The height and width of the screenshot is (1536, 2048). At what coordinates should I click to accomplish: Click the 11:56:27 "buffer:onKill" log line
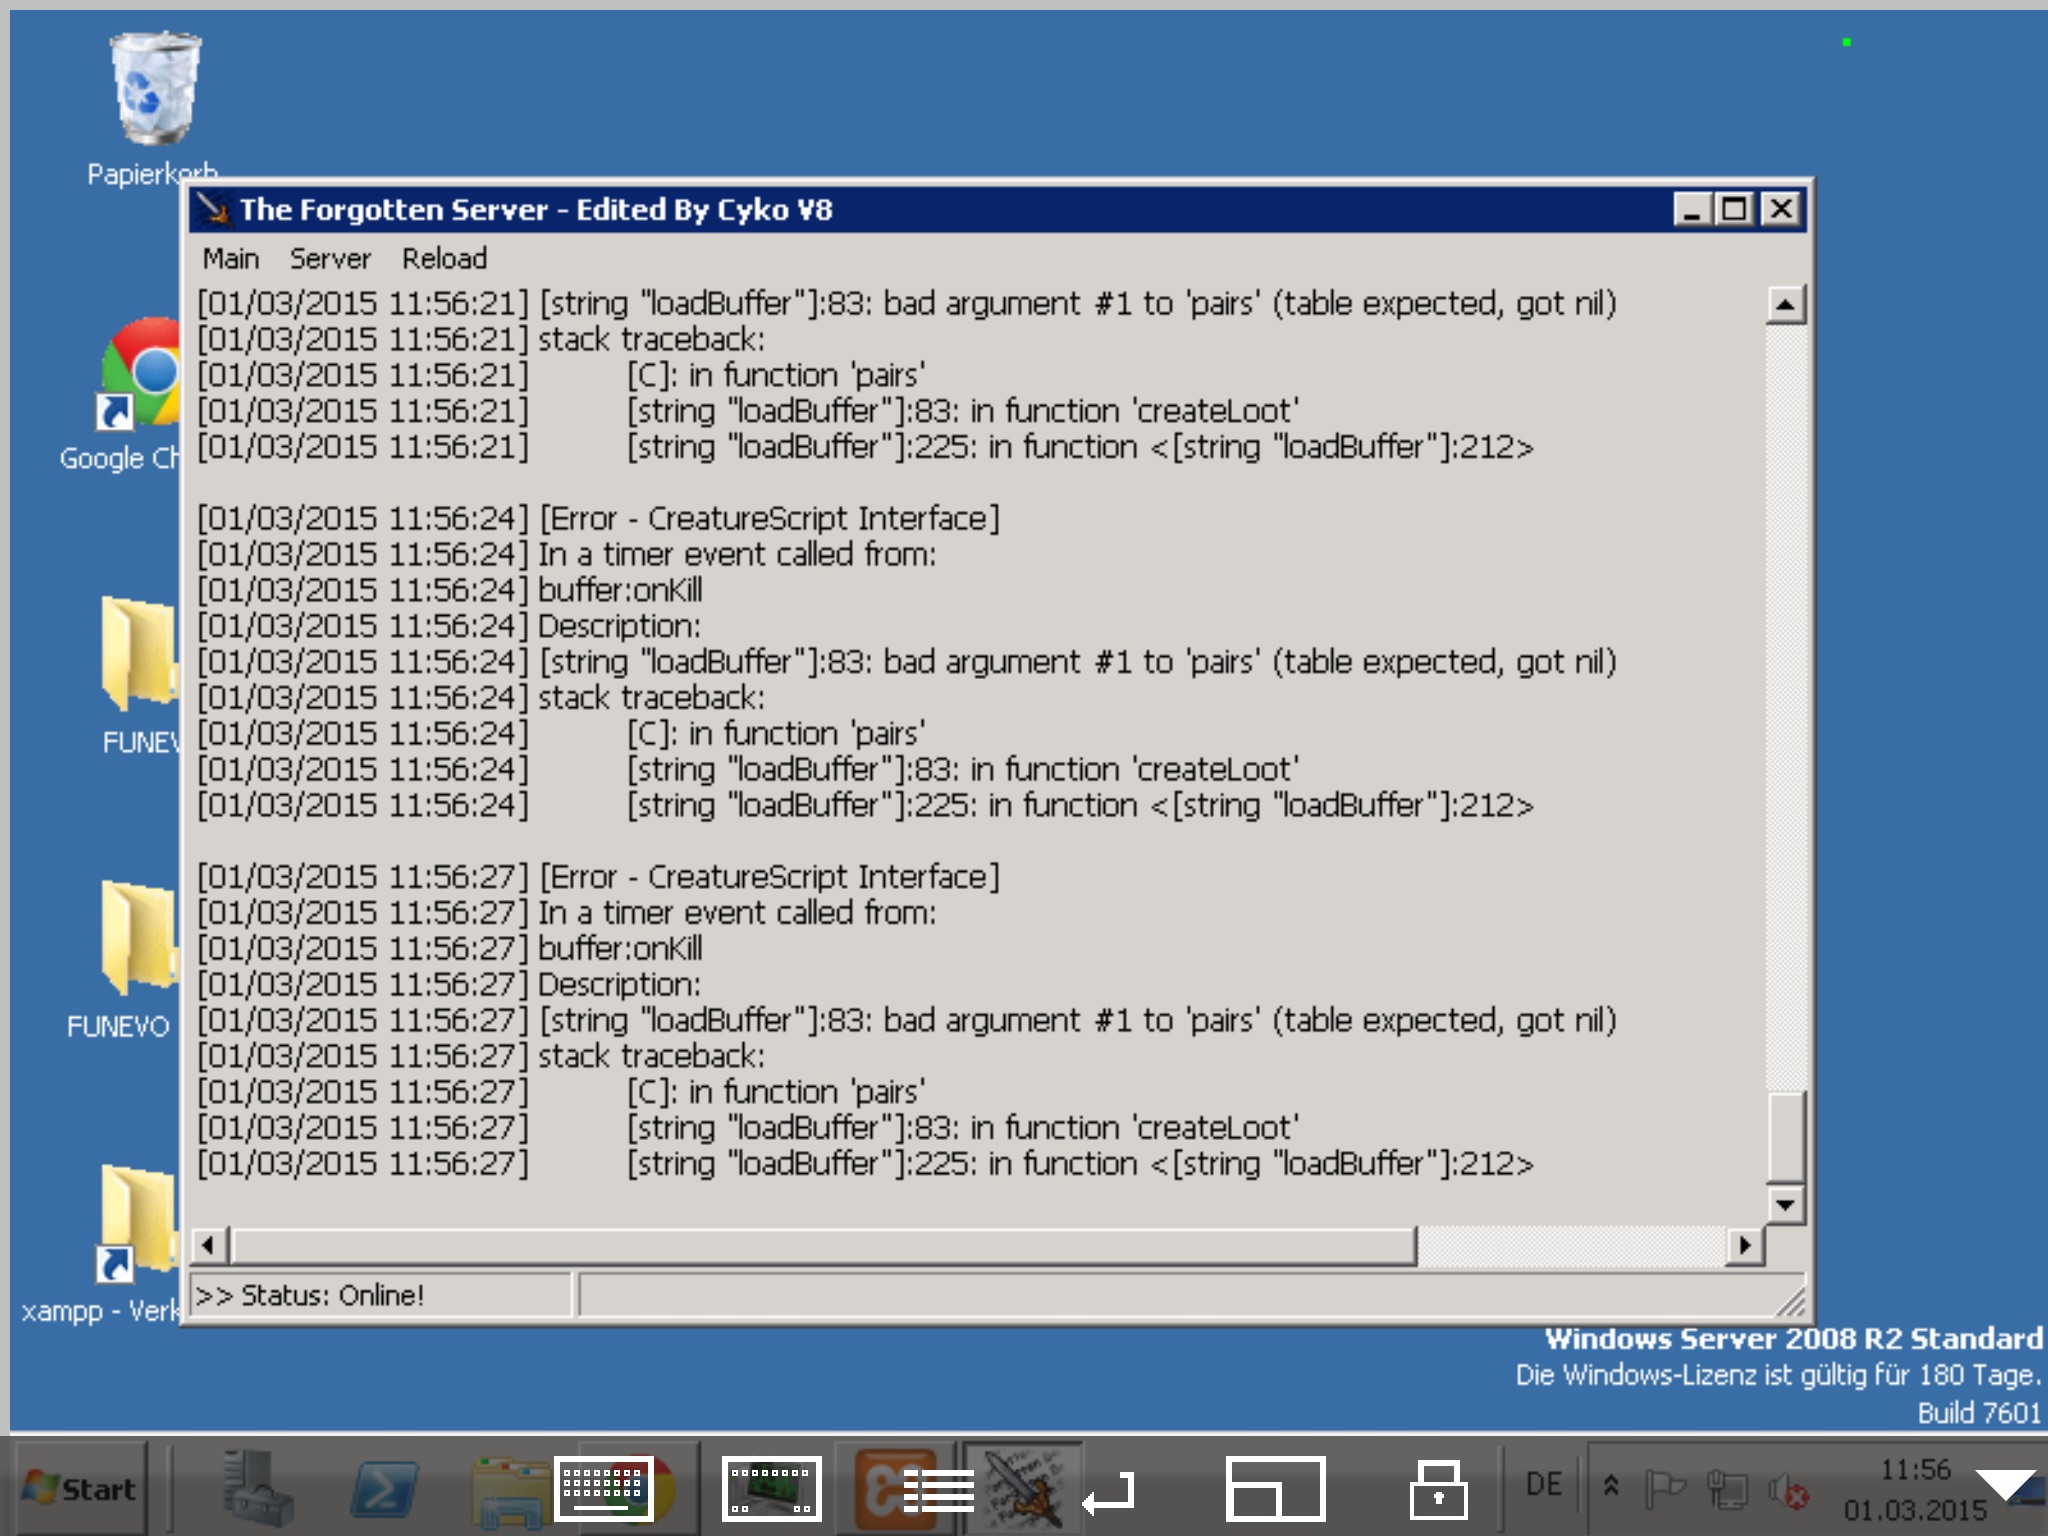pos(450,949)
